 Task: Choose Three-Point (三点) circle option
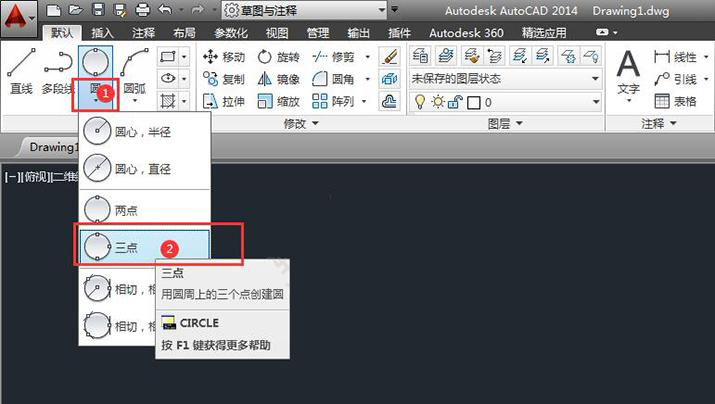tap(145, 247)
